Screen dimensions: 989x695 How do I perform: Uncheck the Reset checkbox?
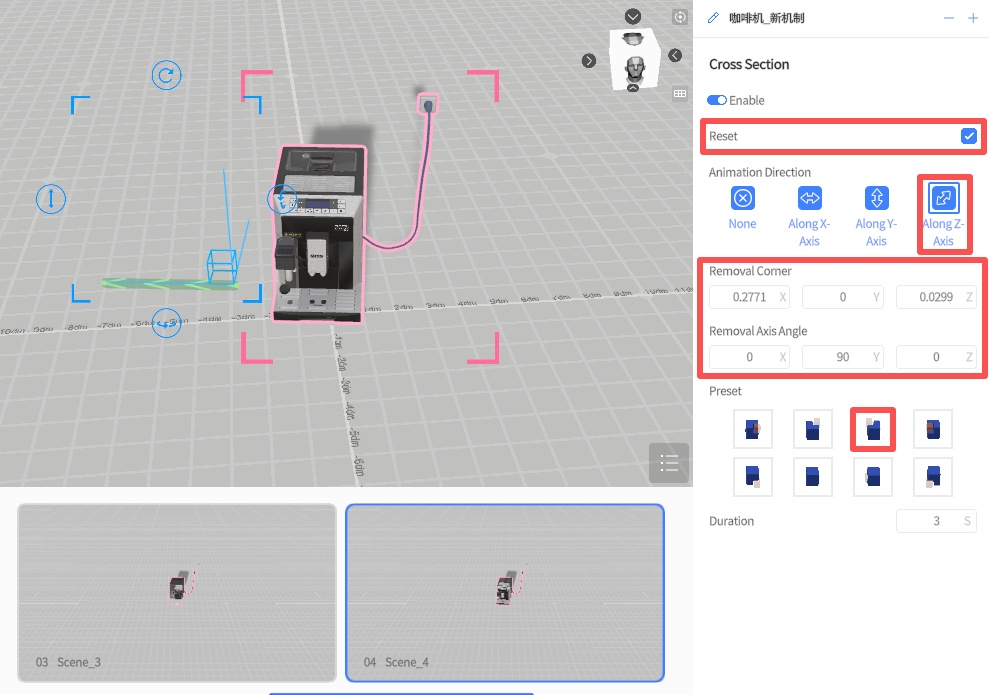coord(968,136)
